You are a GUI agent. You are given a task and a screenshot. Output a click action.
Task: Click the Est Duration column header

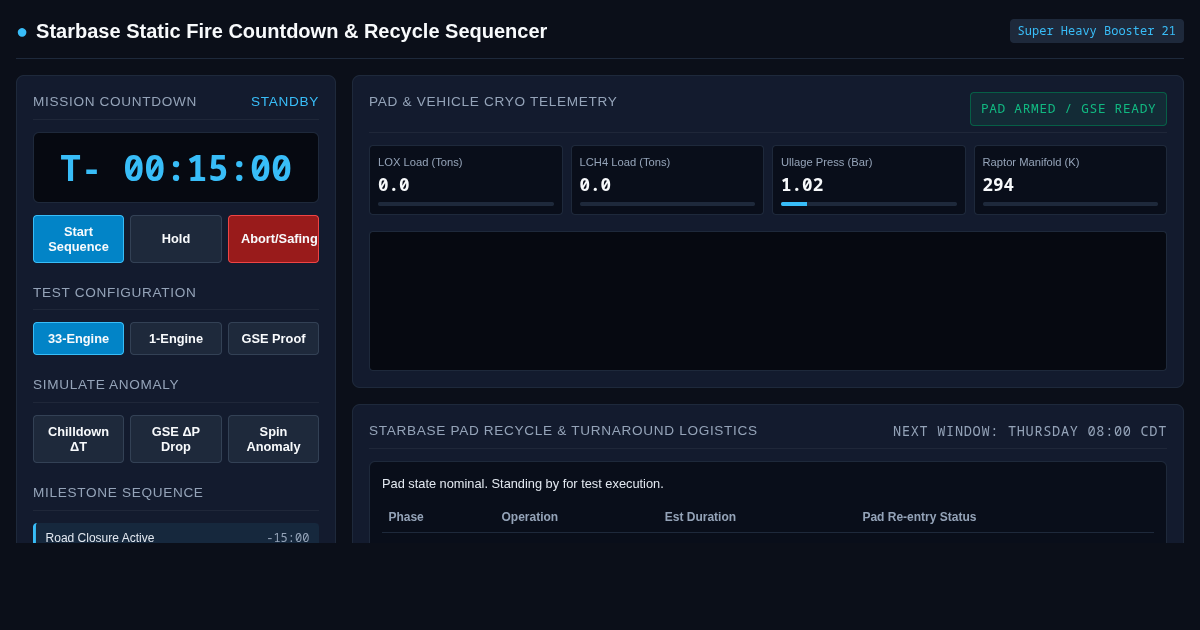[x=700, y=517]
